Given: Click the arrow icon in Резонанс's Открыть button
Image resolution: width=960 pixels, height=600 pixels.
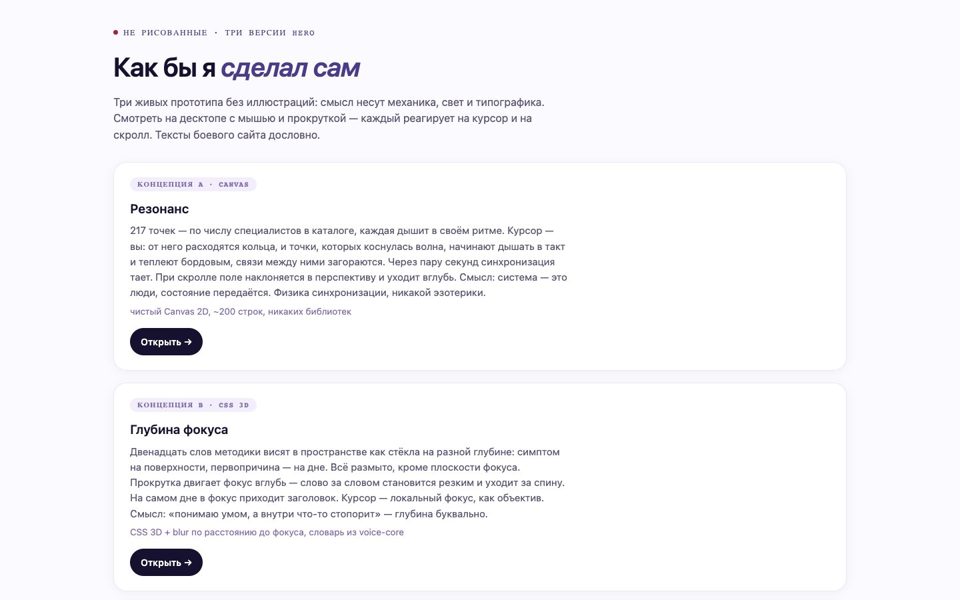Looking at the screenshot, I should point(188,342).
